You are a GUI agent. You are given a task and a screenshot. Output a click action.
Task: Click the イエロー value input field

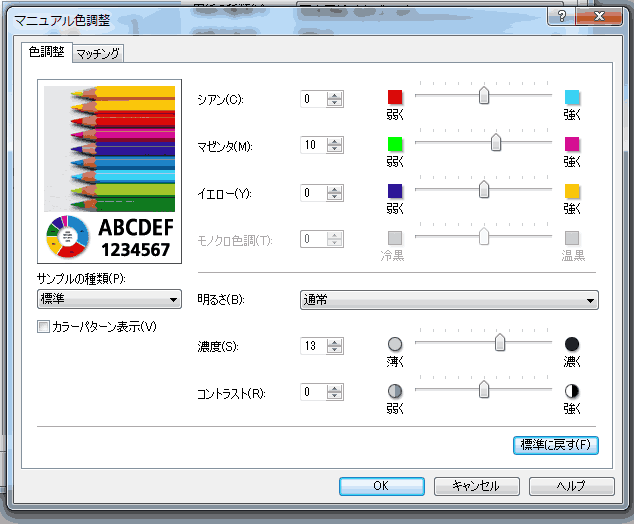tap(314, 193)
